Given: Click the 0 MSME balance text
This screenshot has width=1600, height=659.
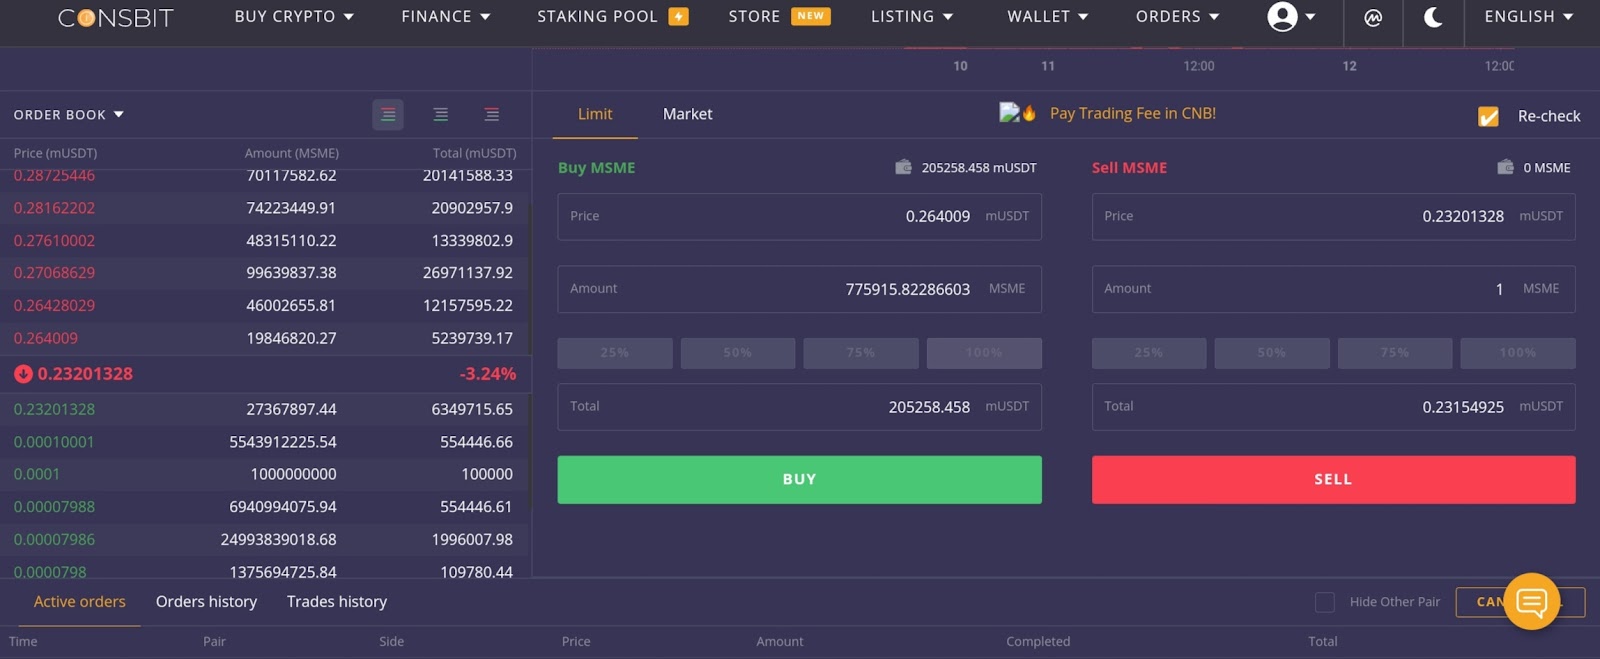Looking at the screenshot, I should pyautogui.click(x=1547, y=168).
